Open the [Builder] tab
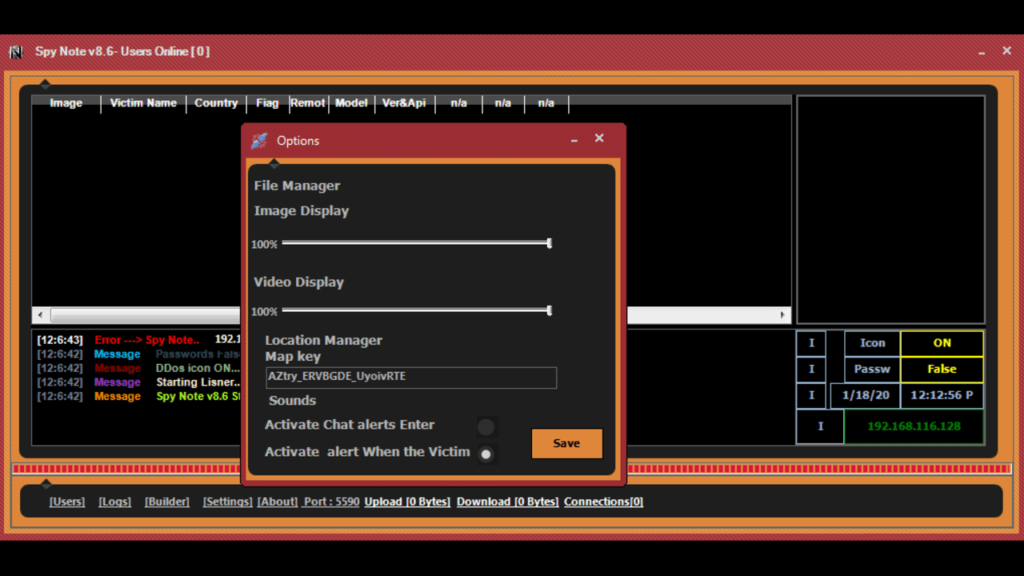This screenshot has height=576, width=1024. click(167, 502)
